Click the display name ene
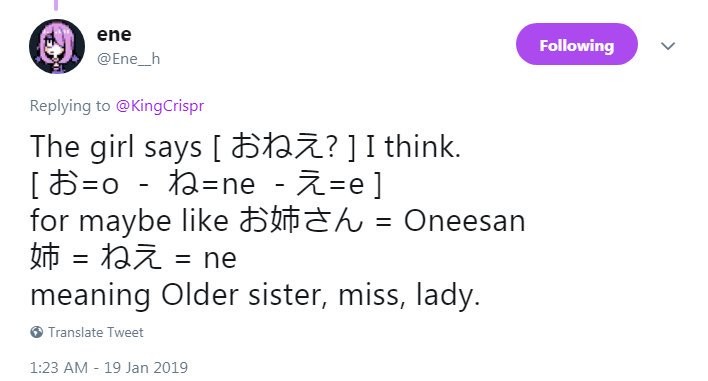This screenshot has height=381, width=708. click(x=114, y=34)
